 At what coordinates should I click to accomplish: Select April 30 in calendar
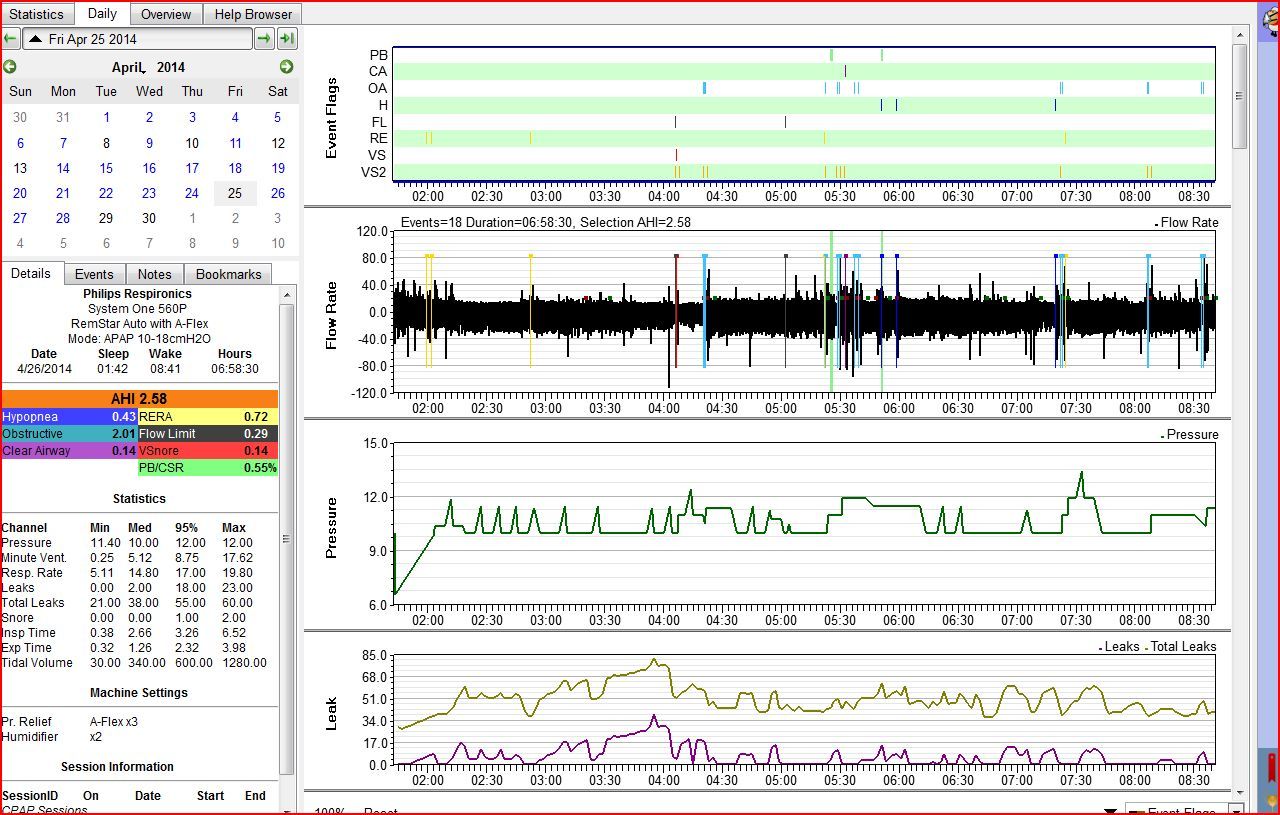tap(149, 218)
